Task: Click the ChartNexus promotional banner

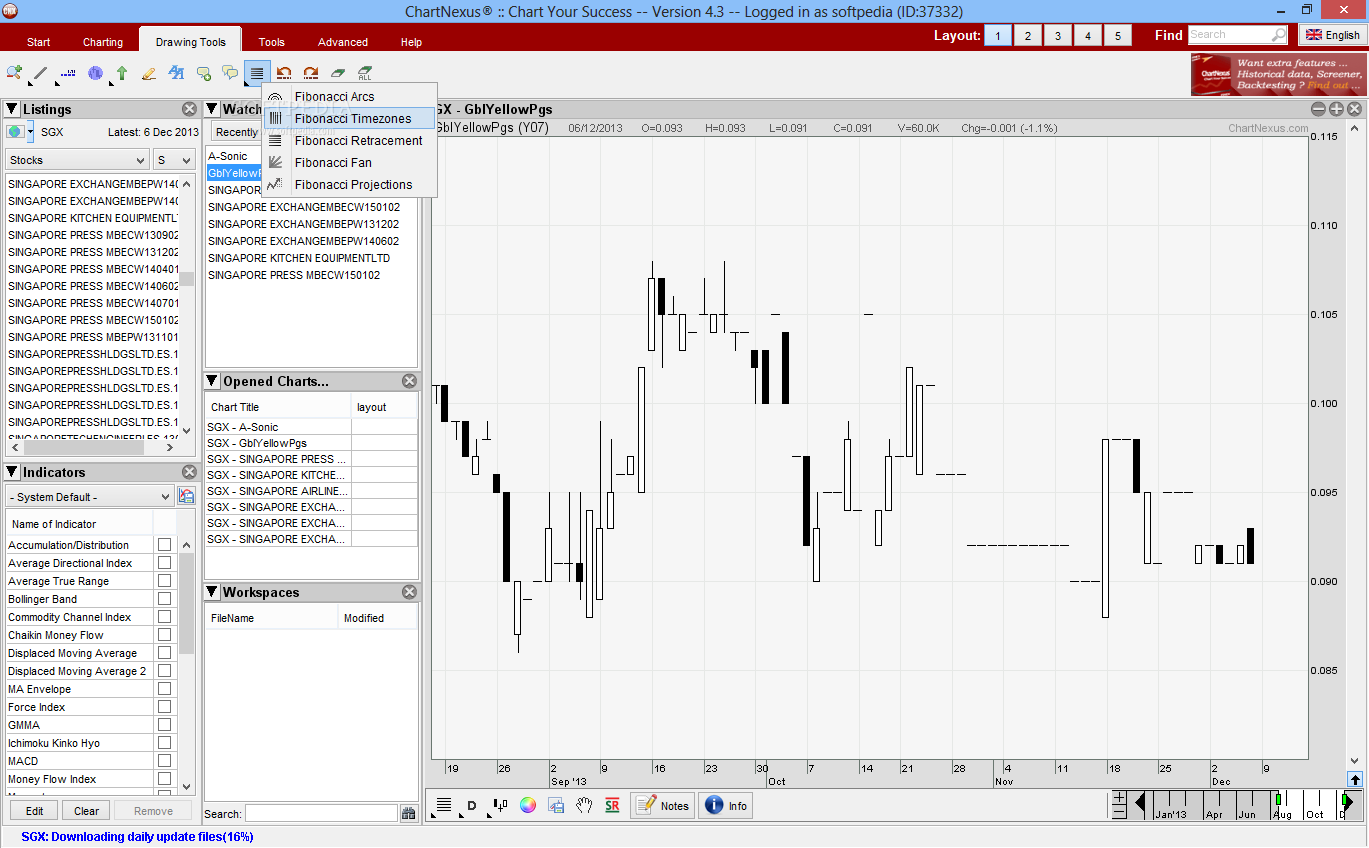Action: pyautogui.click(x=1278, y=74)
